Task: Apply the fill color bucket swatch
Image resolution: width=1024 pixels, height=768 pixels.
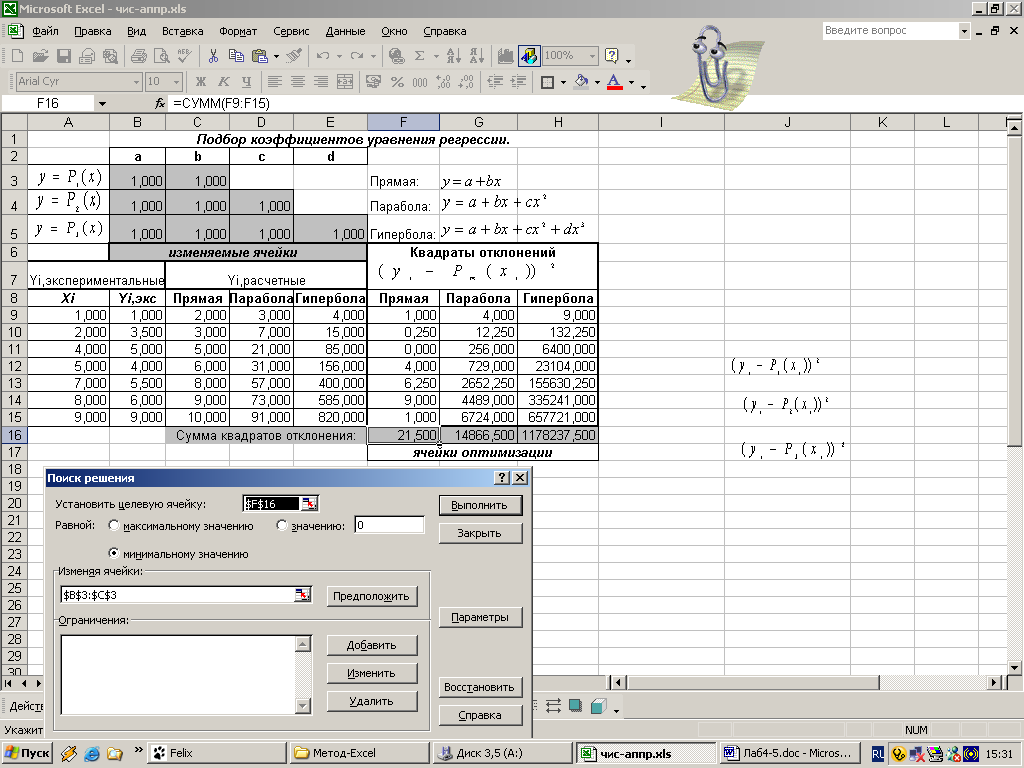Action: pyautogui.click(x=581, y=82)
